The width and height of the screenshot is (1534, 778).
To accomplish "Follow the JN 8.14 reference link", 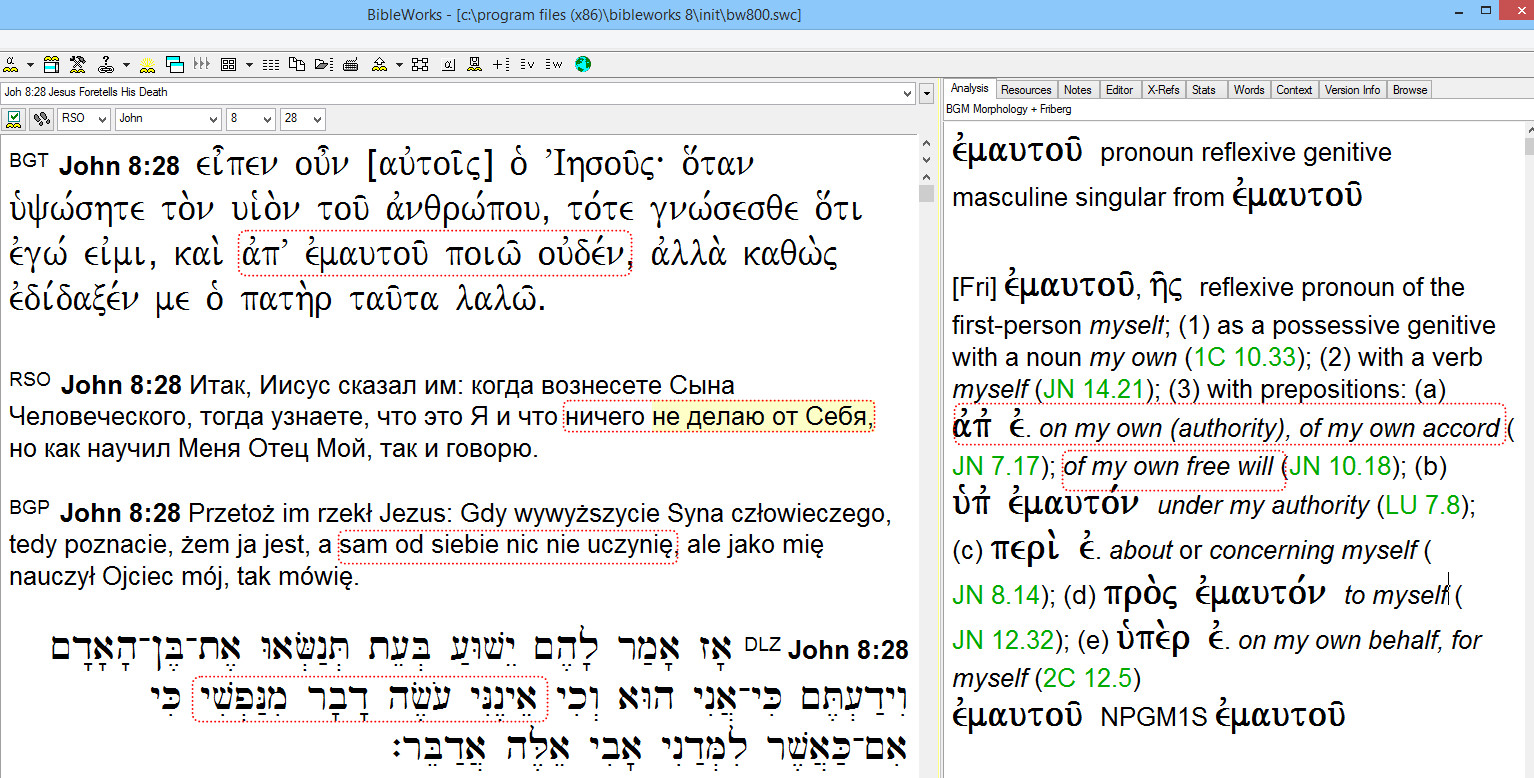I will 997,595.
